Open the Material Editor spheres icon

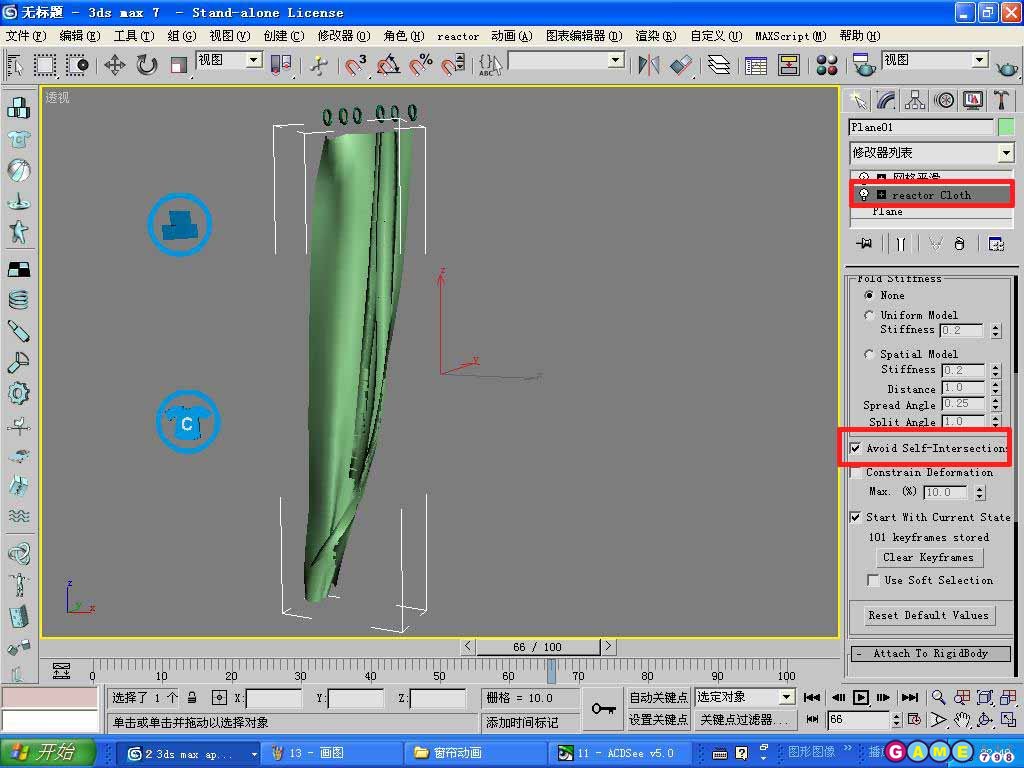(x=827, y=65)
